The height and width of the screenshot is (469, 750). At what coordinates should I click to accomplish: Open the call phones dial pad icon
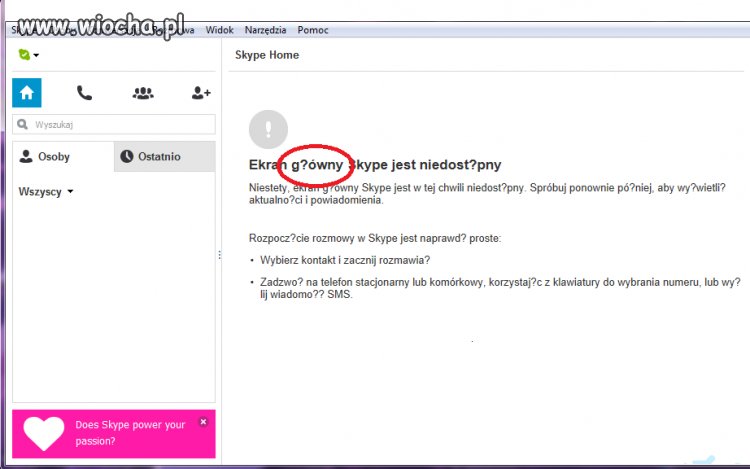pyautogui.click(x=85, y=93)
